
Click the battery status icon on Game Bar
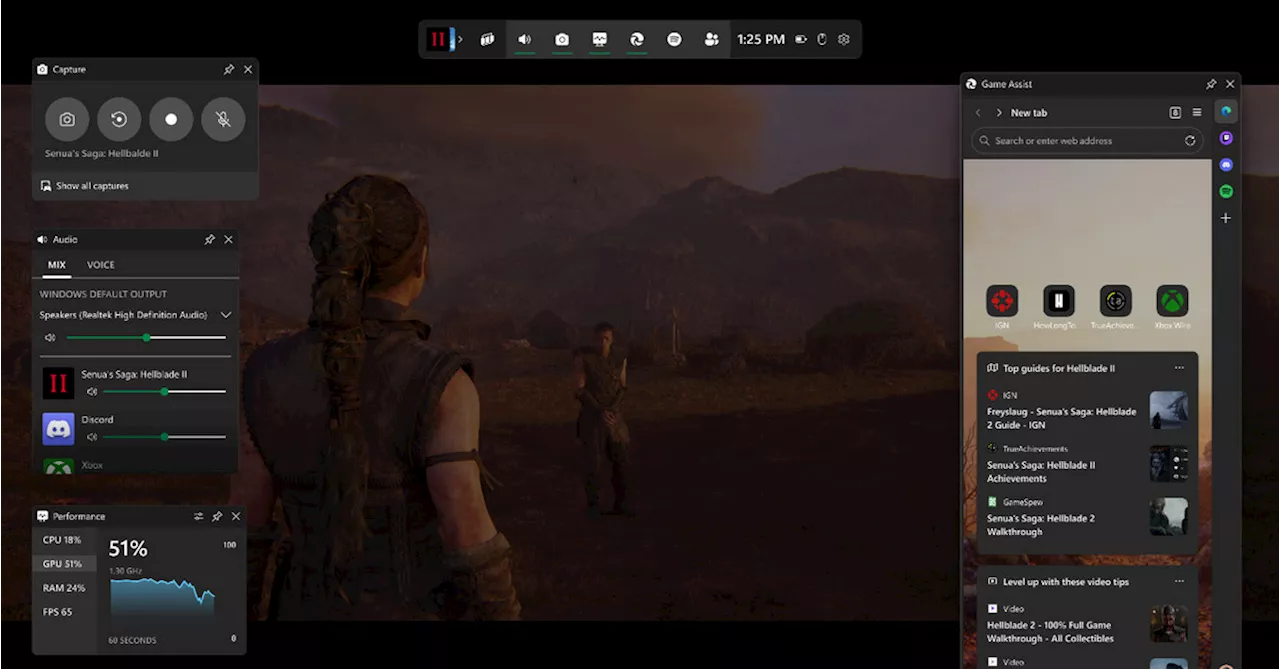pyautogui.click(x=801, y=39)
